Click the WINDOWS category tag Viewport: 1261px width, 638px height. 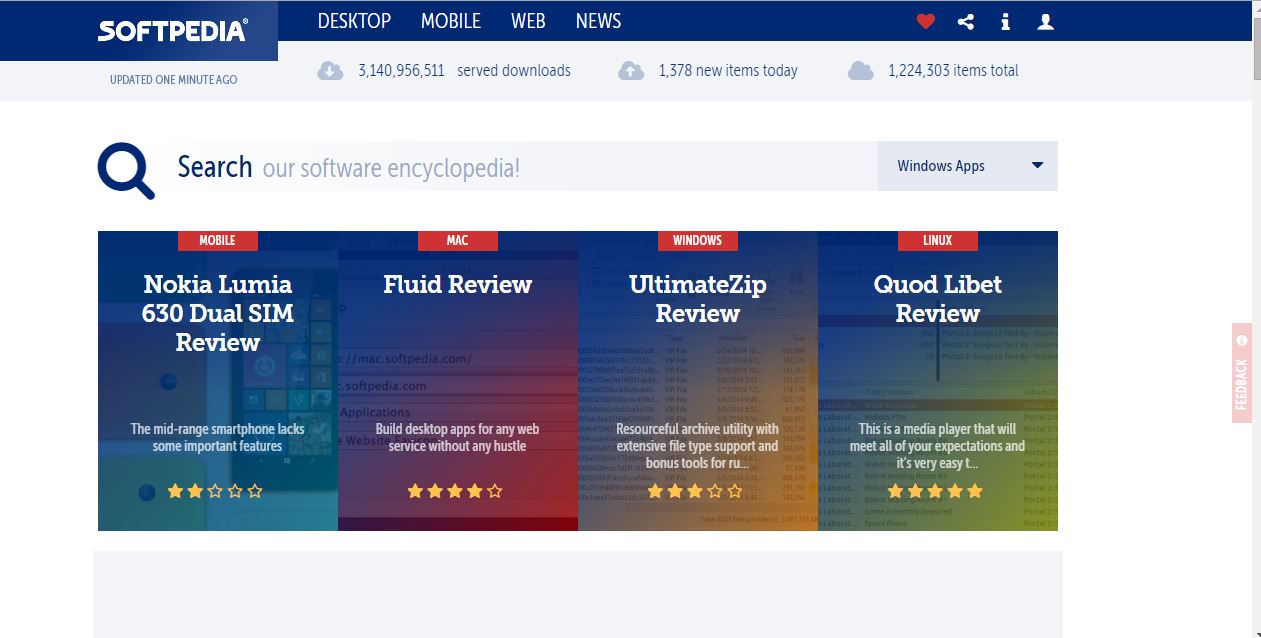point(698,241)
